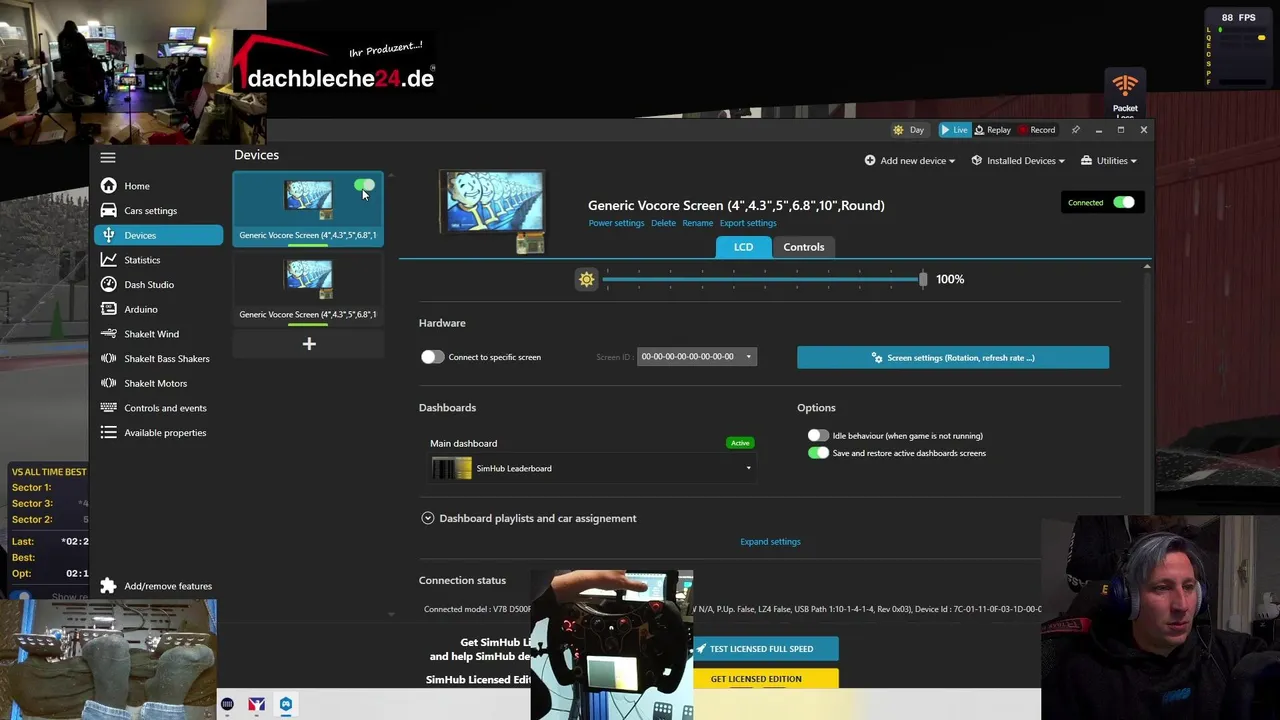Click the Delete device link

pos(663,223)
